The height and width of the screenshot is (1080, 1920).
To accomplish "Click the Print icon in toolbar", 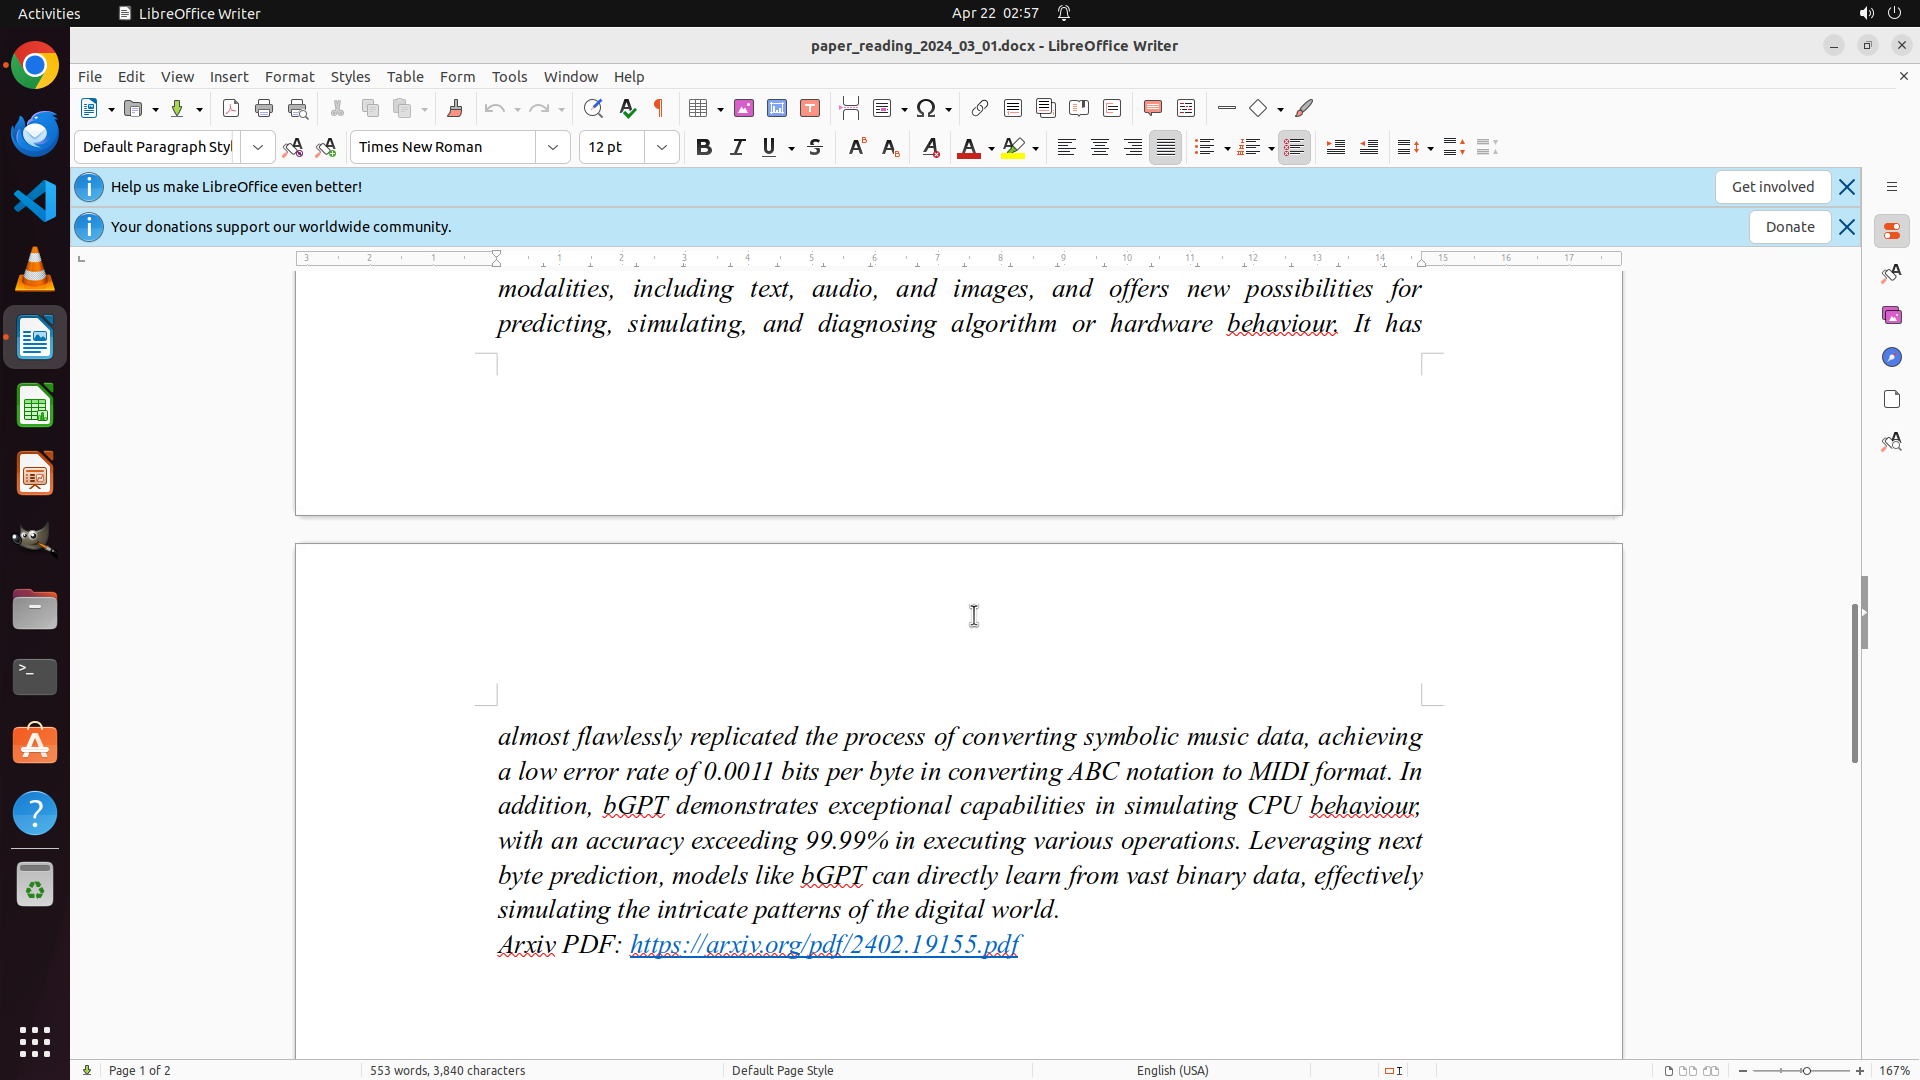I will [x=264, y=108].
